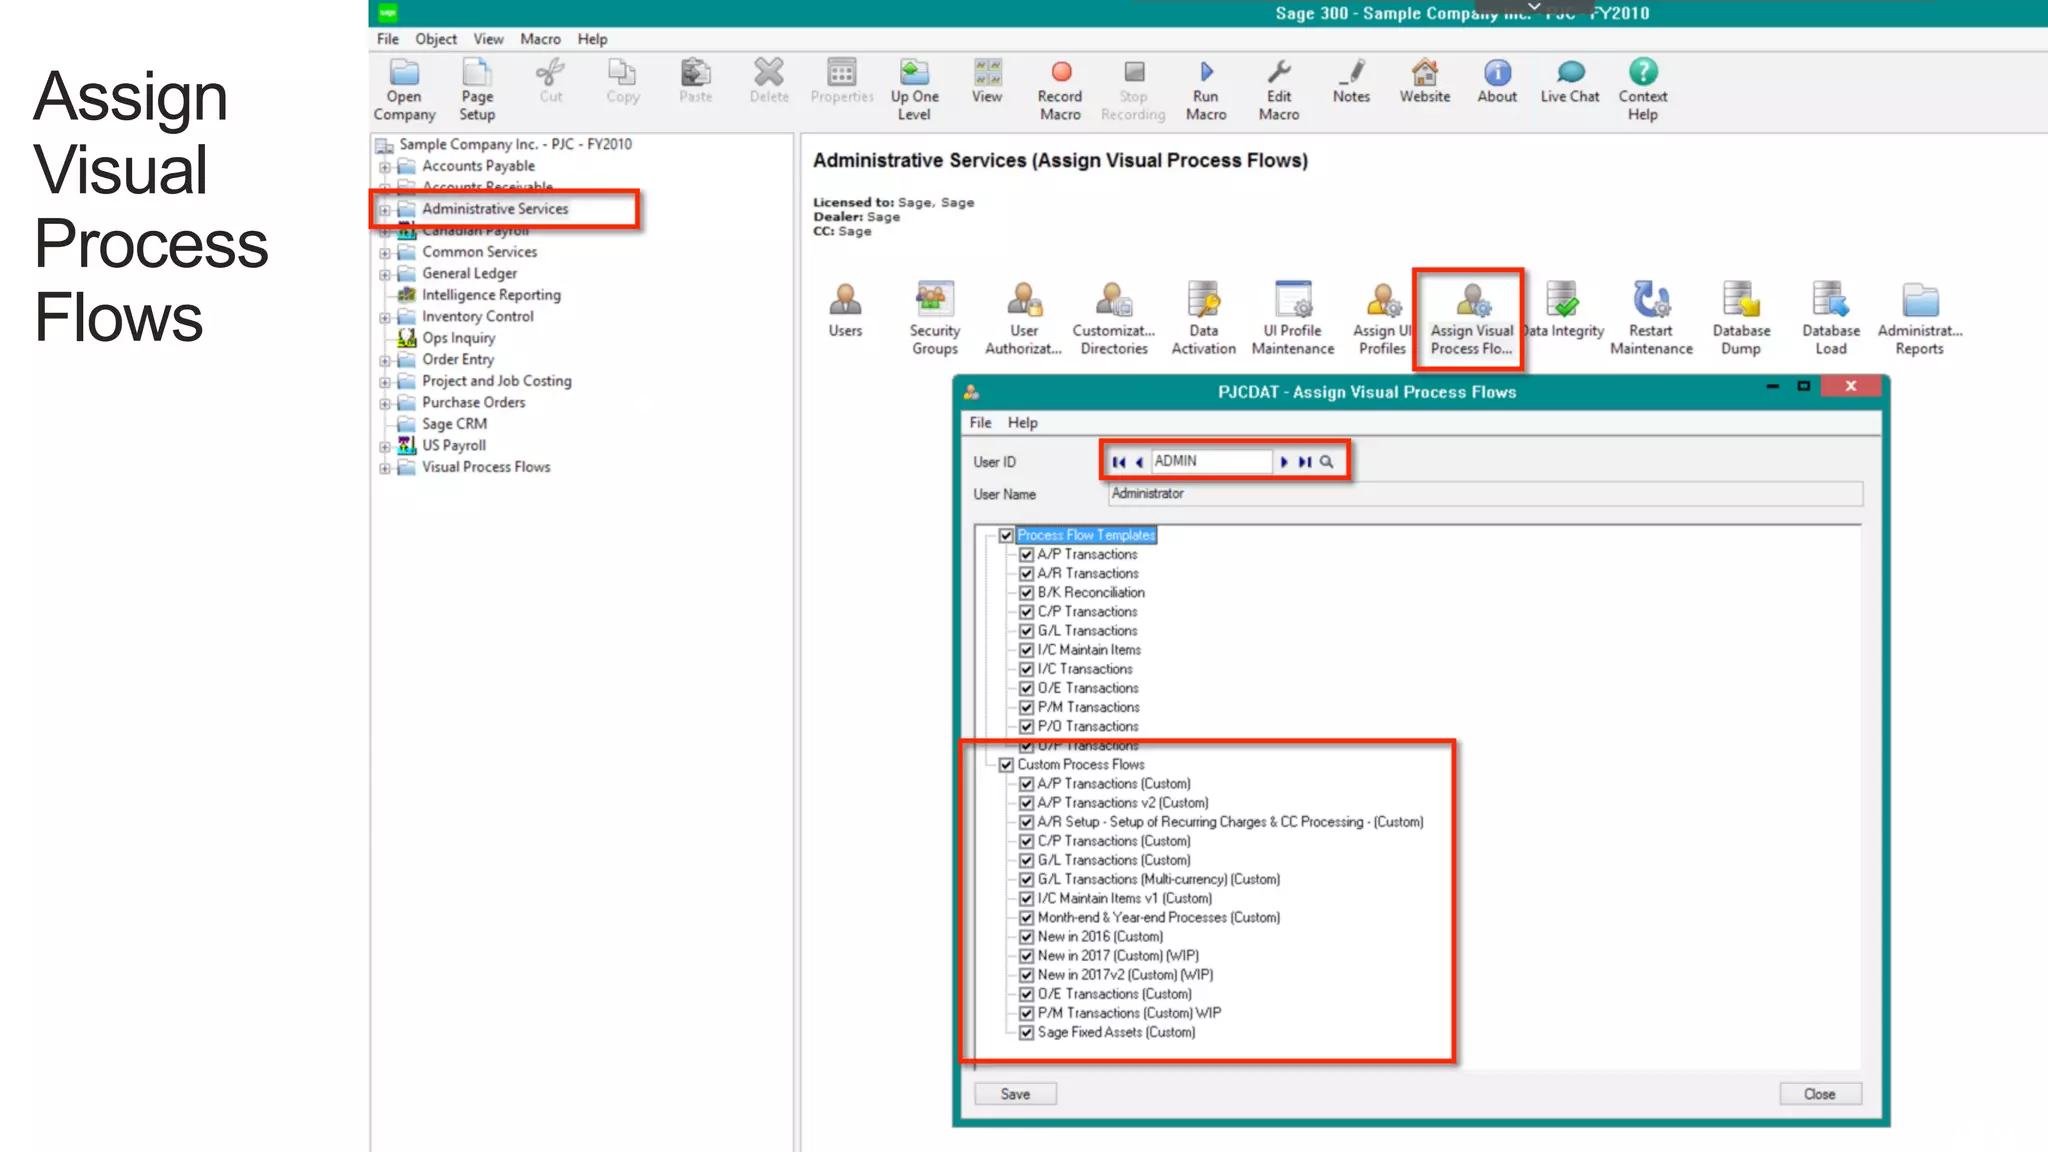
Task: Open the Macro menu
Action: click(540, 39)
